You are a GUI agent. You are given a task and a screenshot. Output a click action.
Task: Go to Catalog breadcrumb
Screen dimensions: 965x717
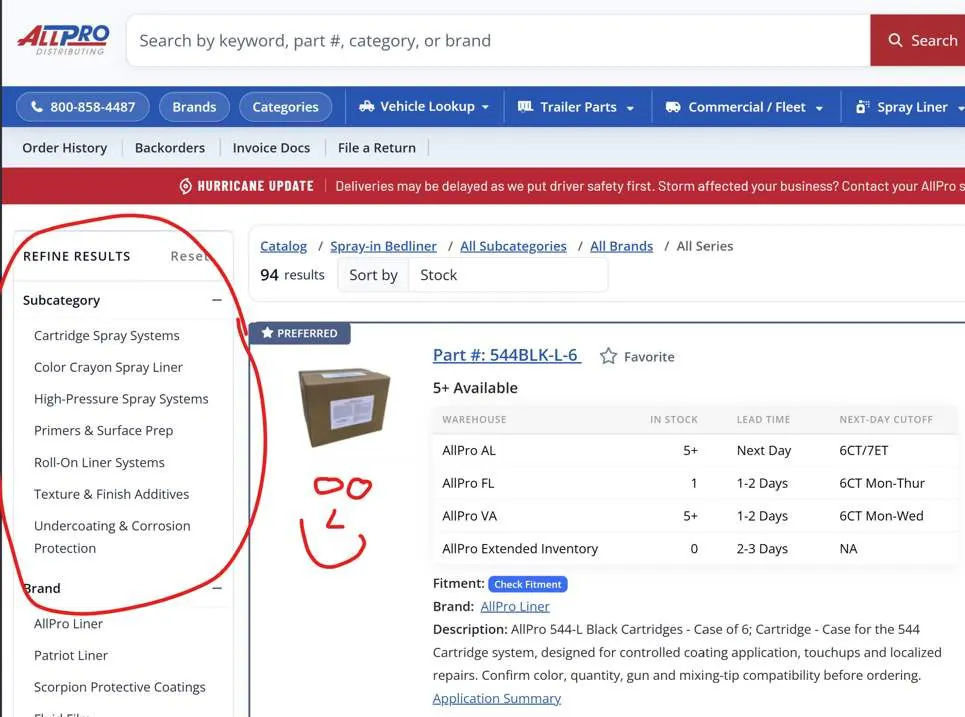tap(283, 246)
